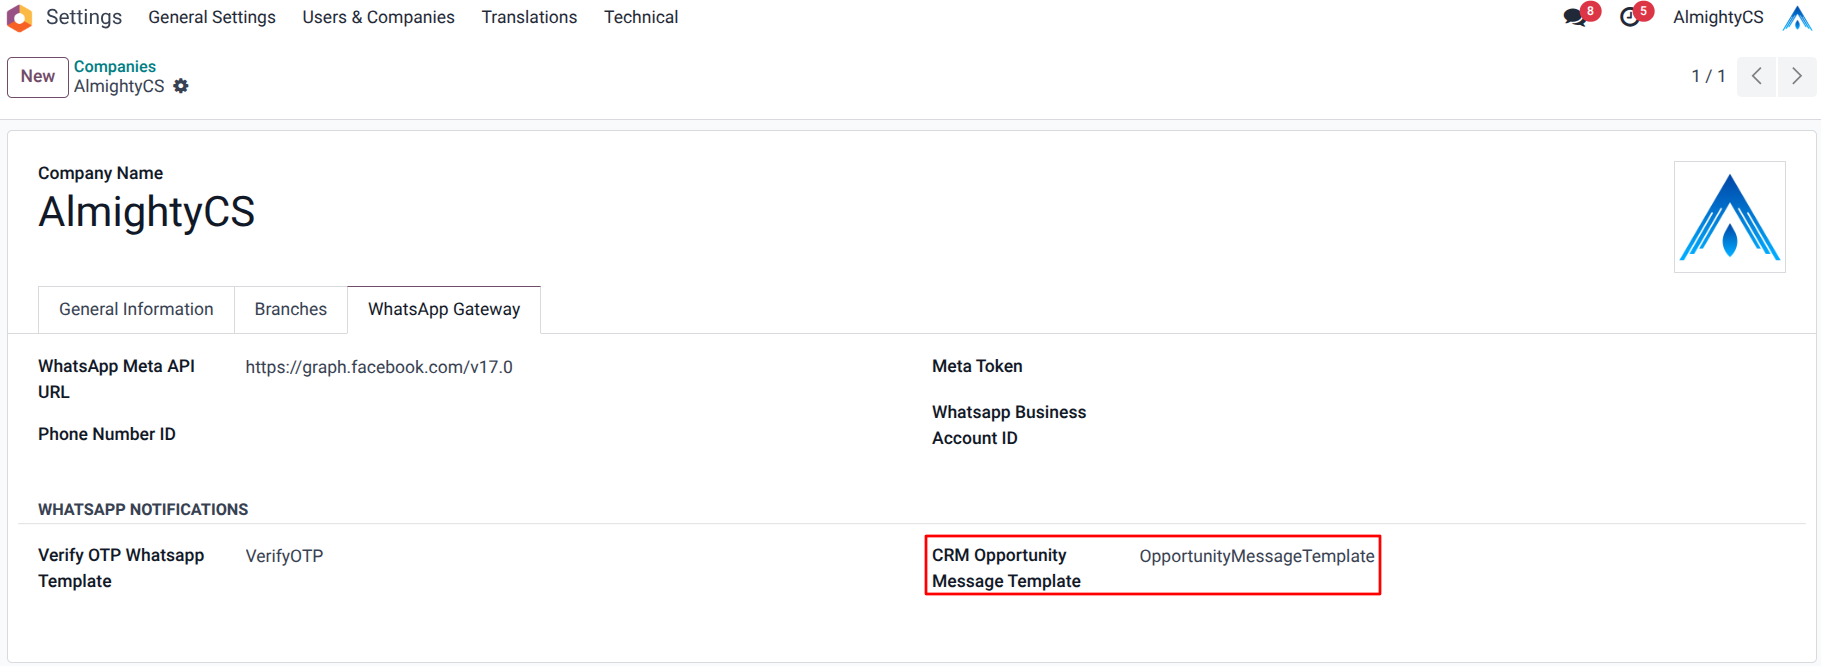Click the VerifyOTP template field
1821x666 pixels.
coord(285,556)
